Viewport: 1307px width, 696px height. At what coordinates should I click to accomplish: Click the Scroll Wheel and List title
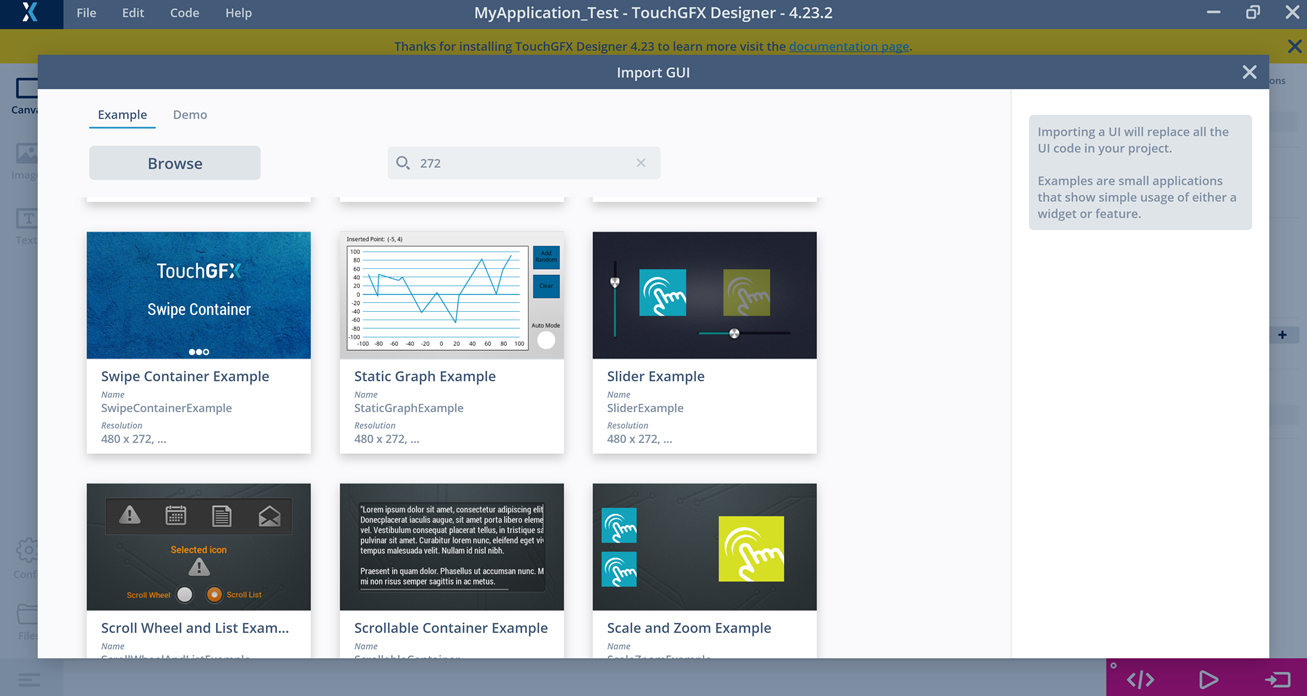click(195, 628)
